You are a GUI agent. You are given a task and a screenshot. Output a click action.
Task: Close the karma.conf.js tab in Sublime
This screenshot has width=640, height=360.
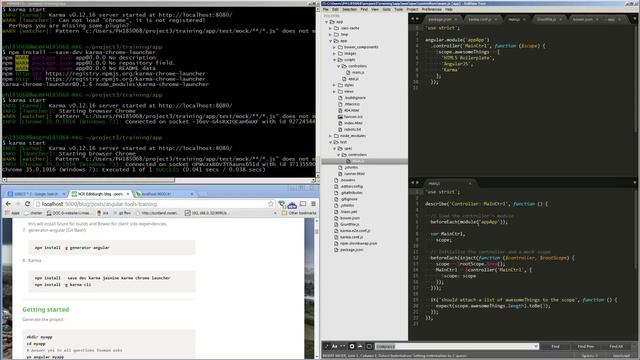point(496,19)
